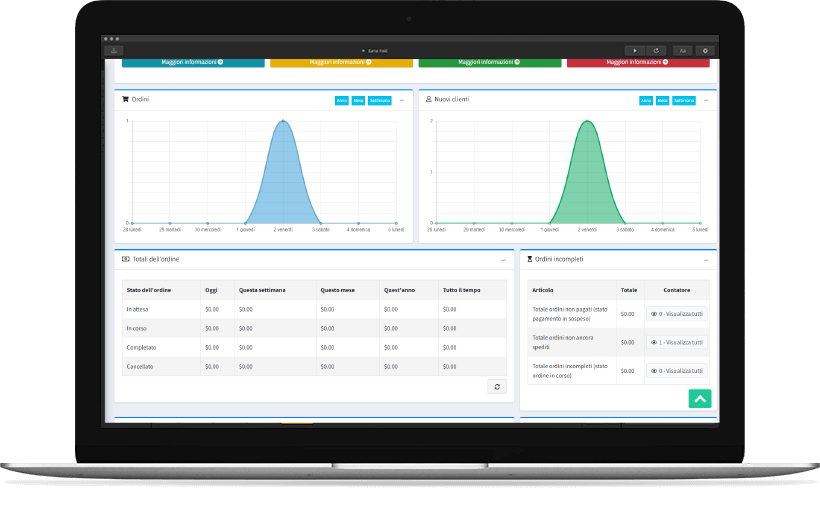
Task: View all incomplete orders in progress
Action: 677,370
